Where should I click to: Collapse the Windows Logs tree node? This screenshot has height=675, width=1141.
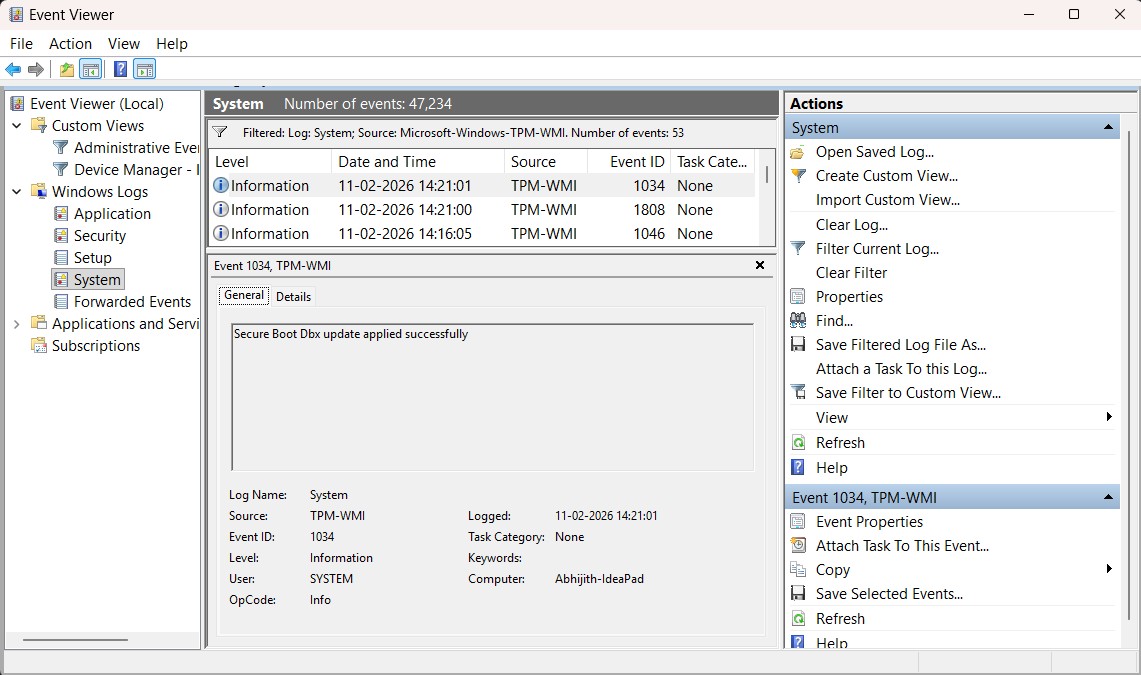[x=15, y=191]
